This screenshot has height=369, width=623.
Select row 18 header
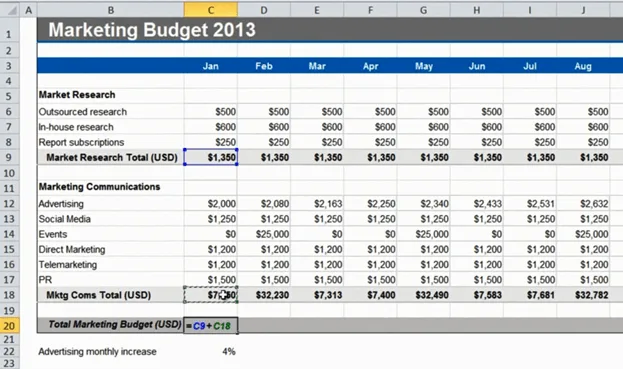9,295
